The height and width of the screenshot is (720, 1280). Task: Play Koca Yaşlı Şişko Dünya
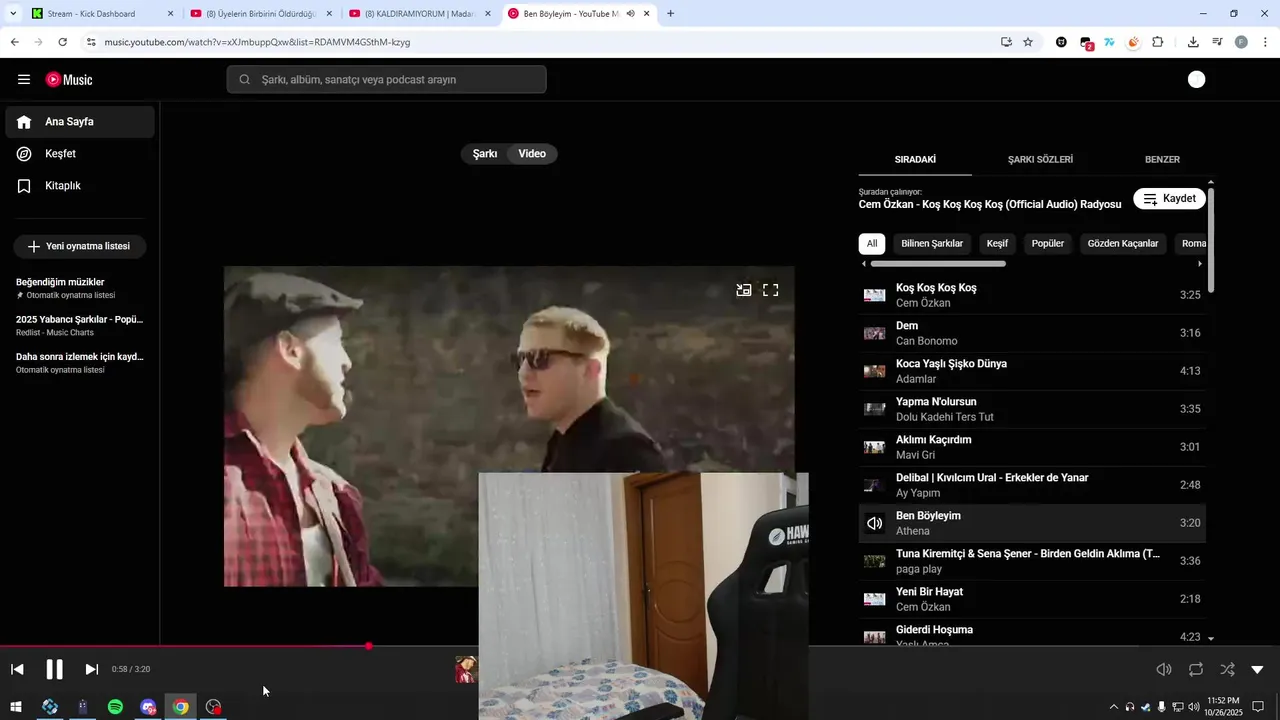point(1032,371)
